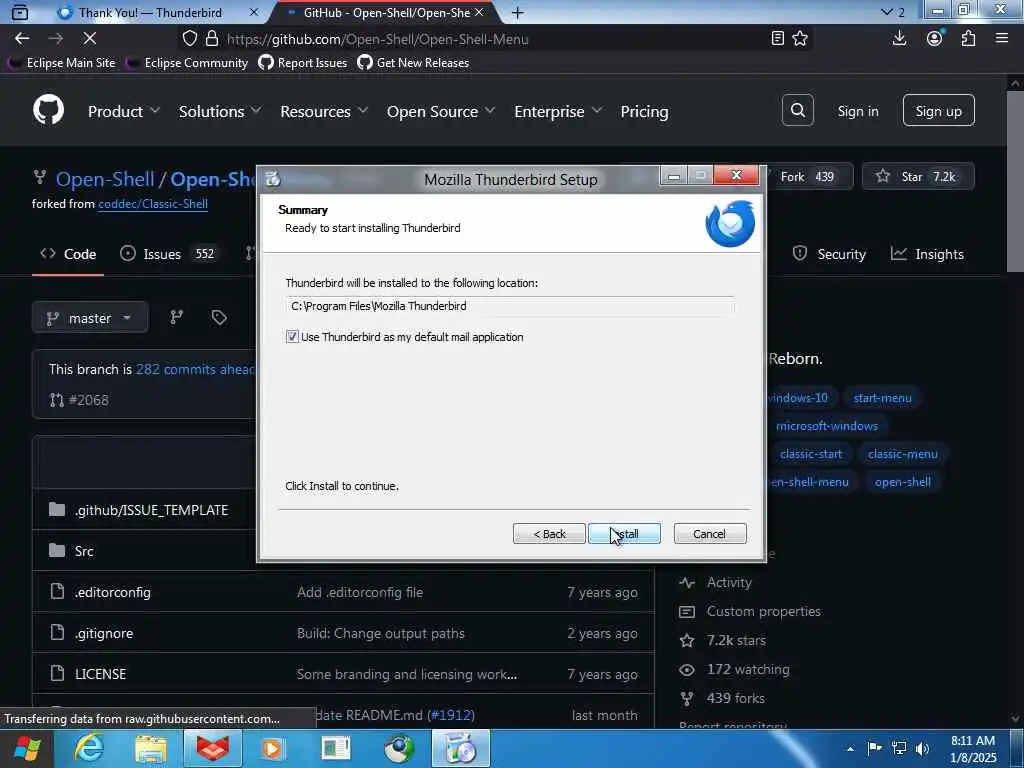Close the Thank You Thunderbird tab
This screenshot has height=768, width=1024.
pos(254,12)
